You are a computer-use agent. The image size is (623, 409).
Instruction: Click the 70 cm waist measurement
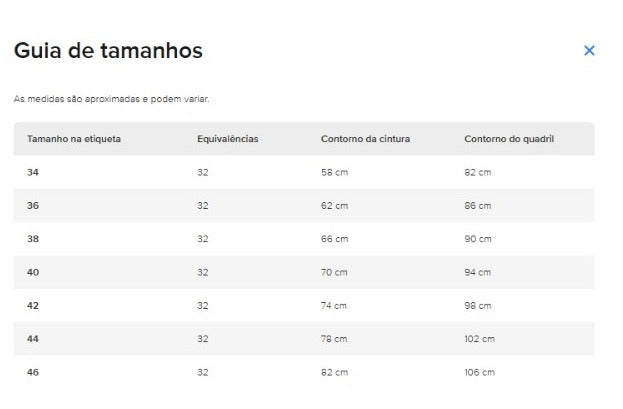point(334,272)
